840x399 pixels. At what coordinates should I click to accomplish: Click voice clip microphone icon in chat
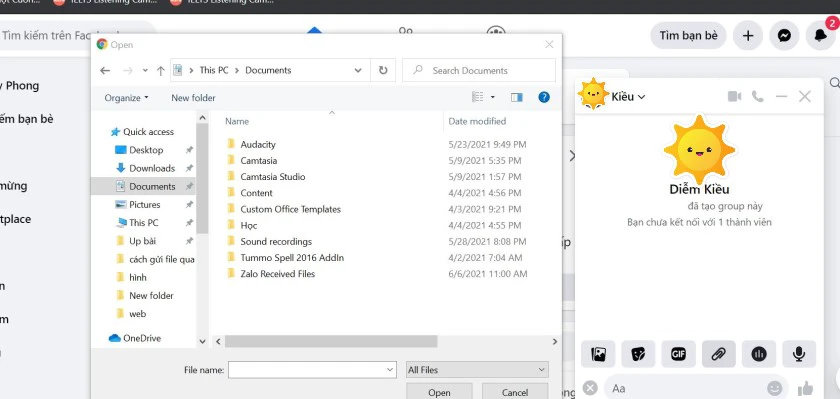coord(799,354)
